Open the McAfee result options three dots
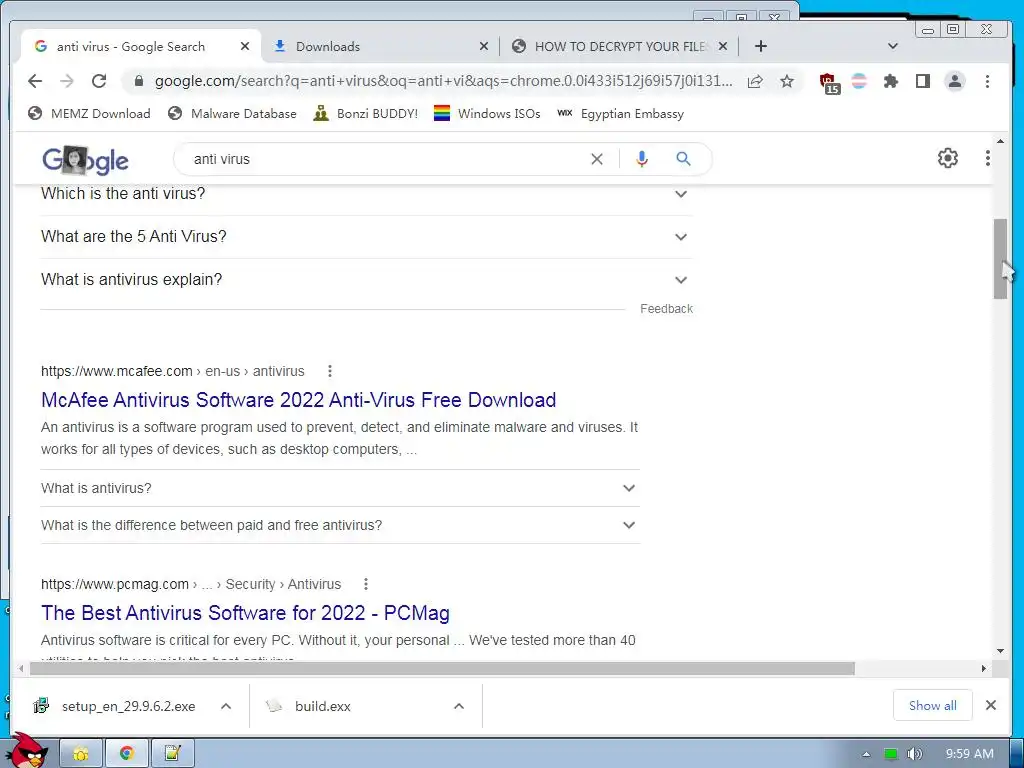 coord(330,371)
